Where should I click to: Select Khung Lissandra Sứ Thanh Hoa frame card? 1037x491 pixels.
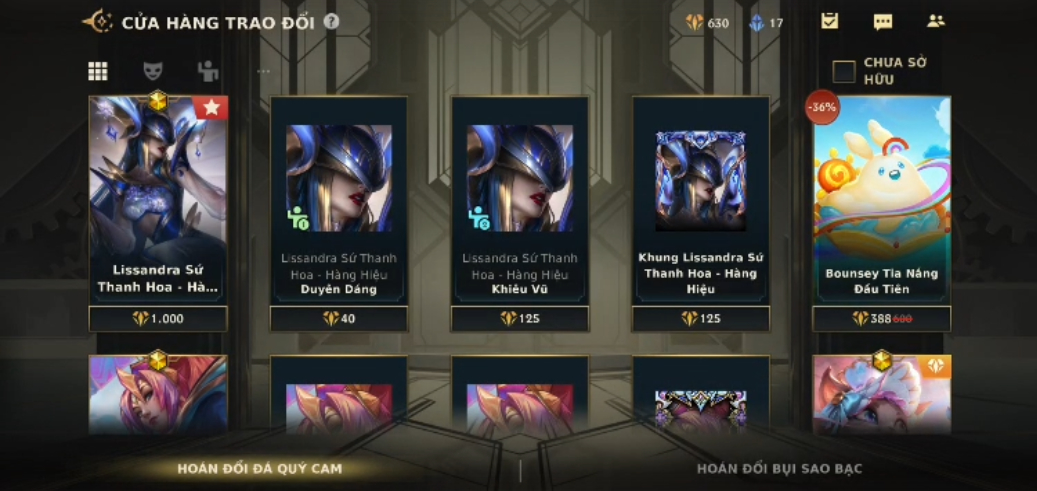tap(701, 201)
